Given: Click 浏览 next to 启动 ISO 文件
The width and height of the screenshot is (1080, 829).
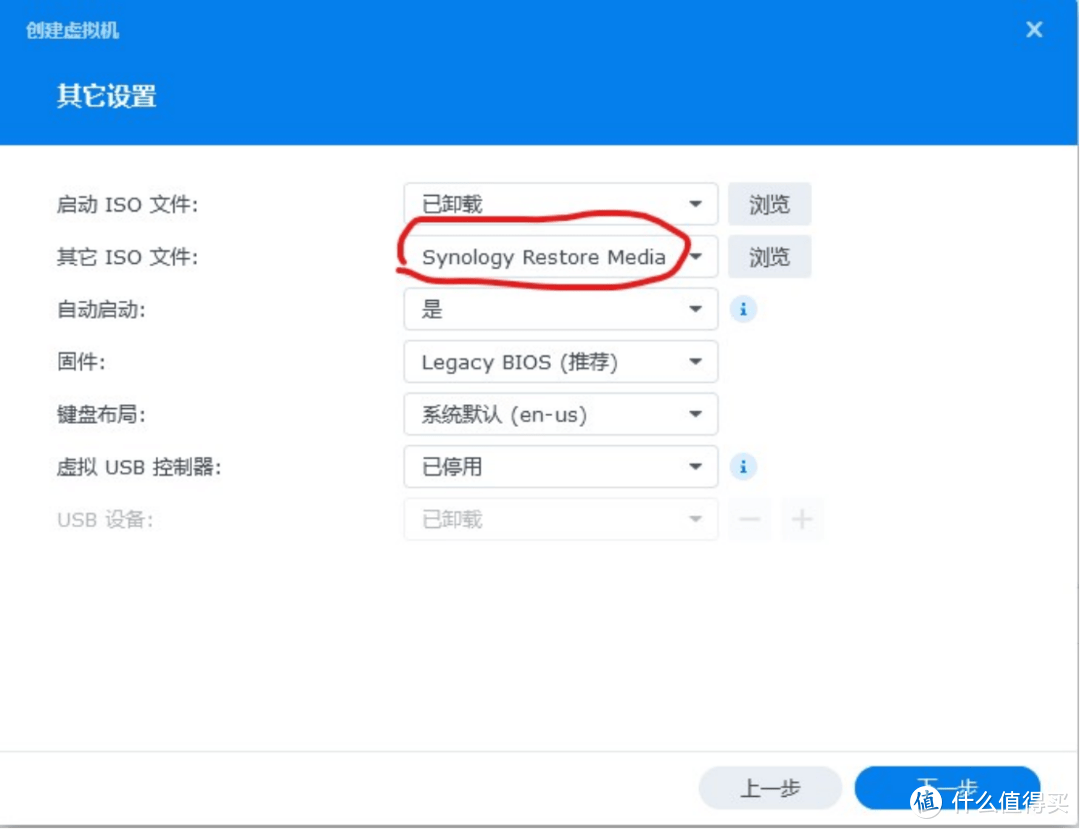Looking at the screenshot, I should (x=769, y=203).
